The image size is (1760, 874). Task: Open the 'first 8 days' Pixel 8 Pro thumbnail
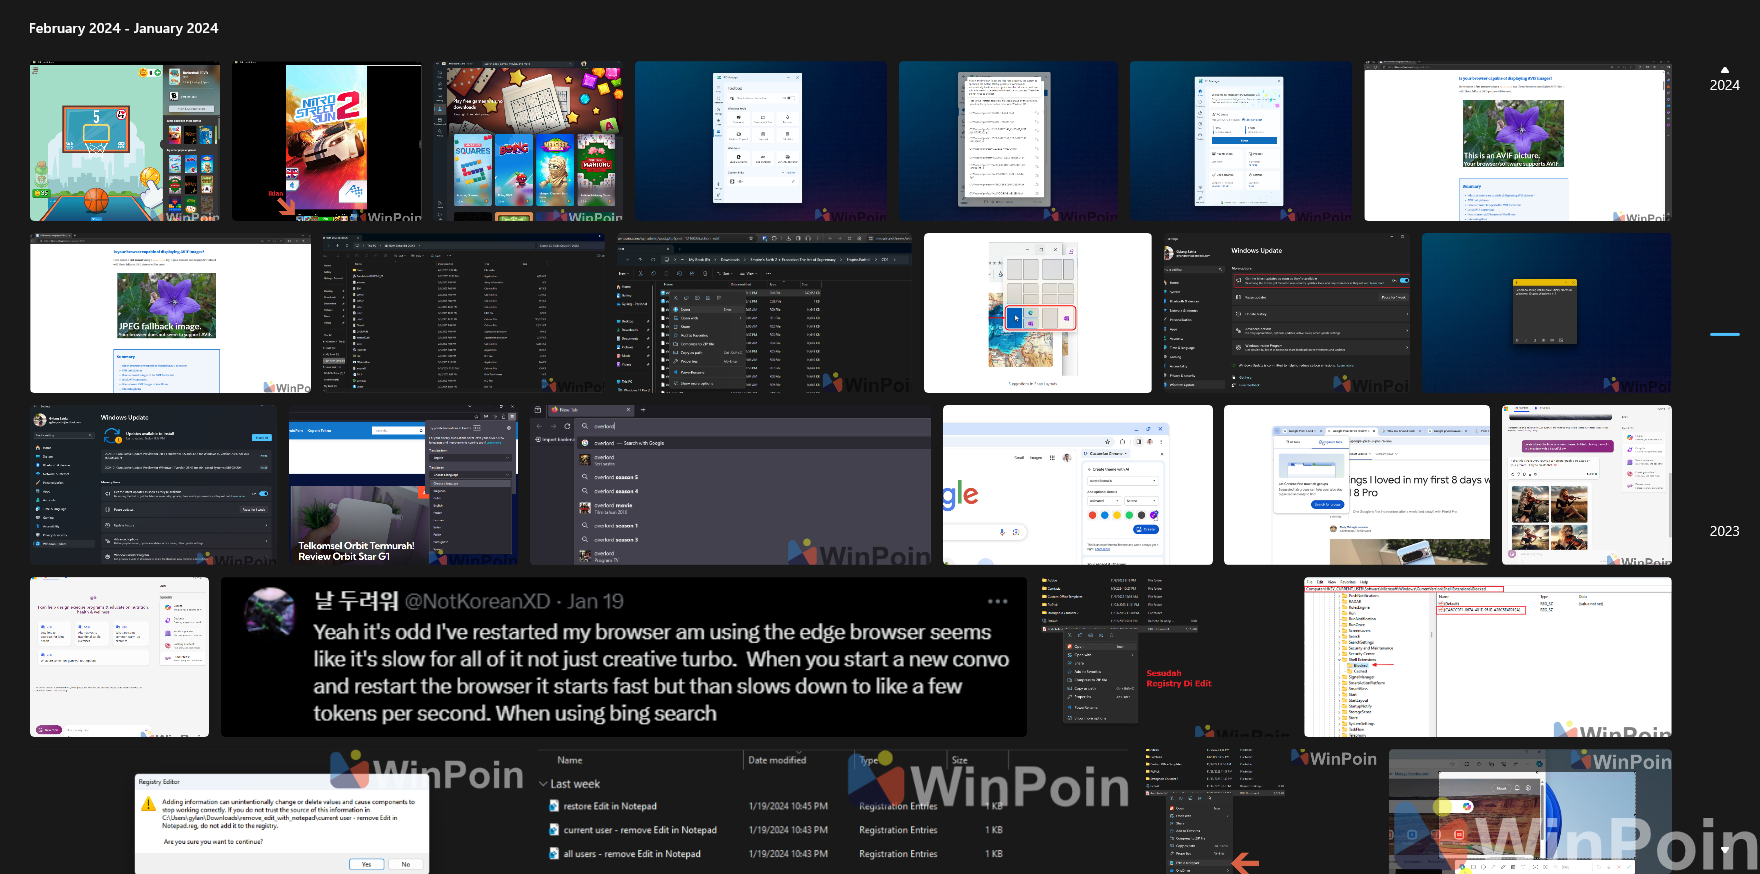(1356, 485)
